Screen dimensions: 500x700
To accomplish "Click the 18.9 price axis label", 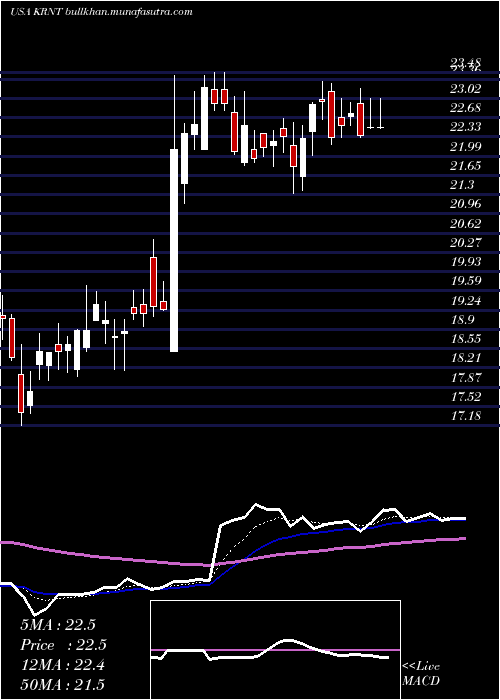I will tap(462, 320).
